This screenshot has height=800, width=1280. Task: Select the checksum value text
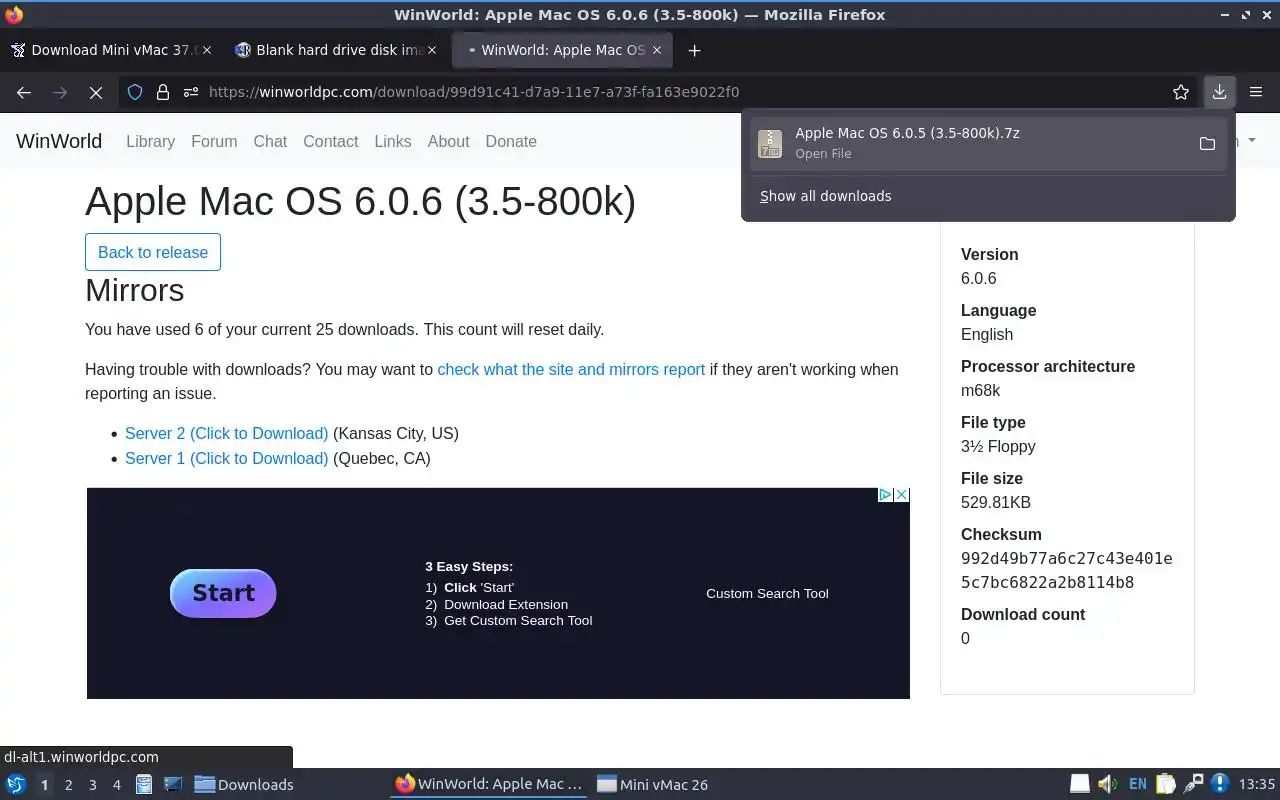click(x=1066, y=570)
